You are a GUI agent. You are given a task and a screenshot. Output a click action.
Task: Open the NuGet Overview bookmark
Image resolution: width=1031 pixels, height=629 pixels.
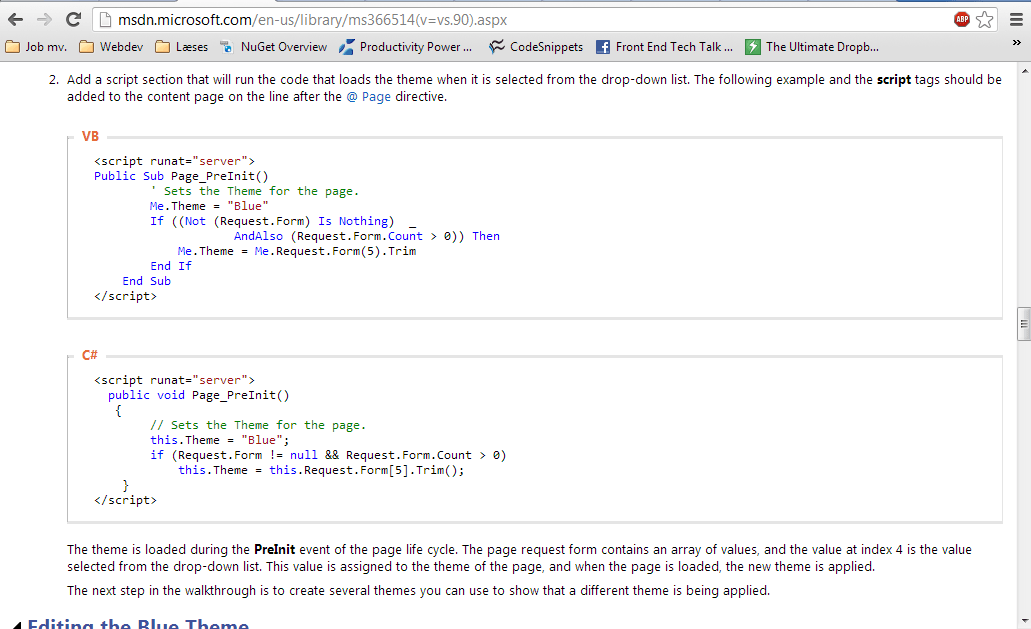coord(274,47)
